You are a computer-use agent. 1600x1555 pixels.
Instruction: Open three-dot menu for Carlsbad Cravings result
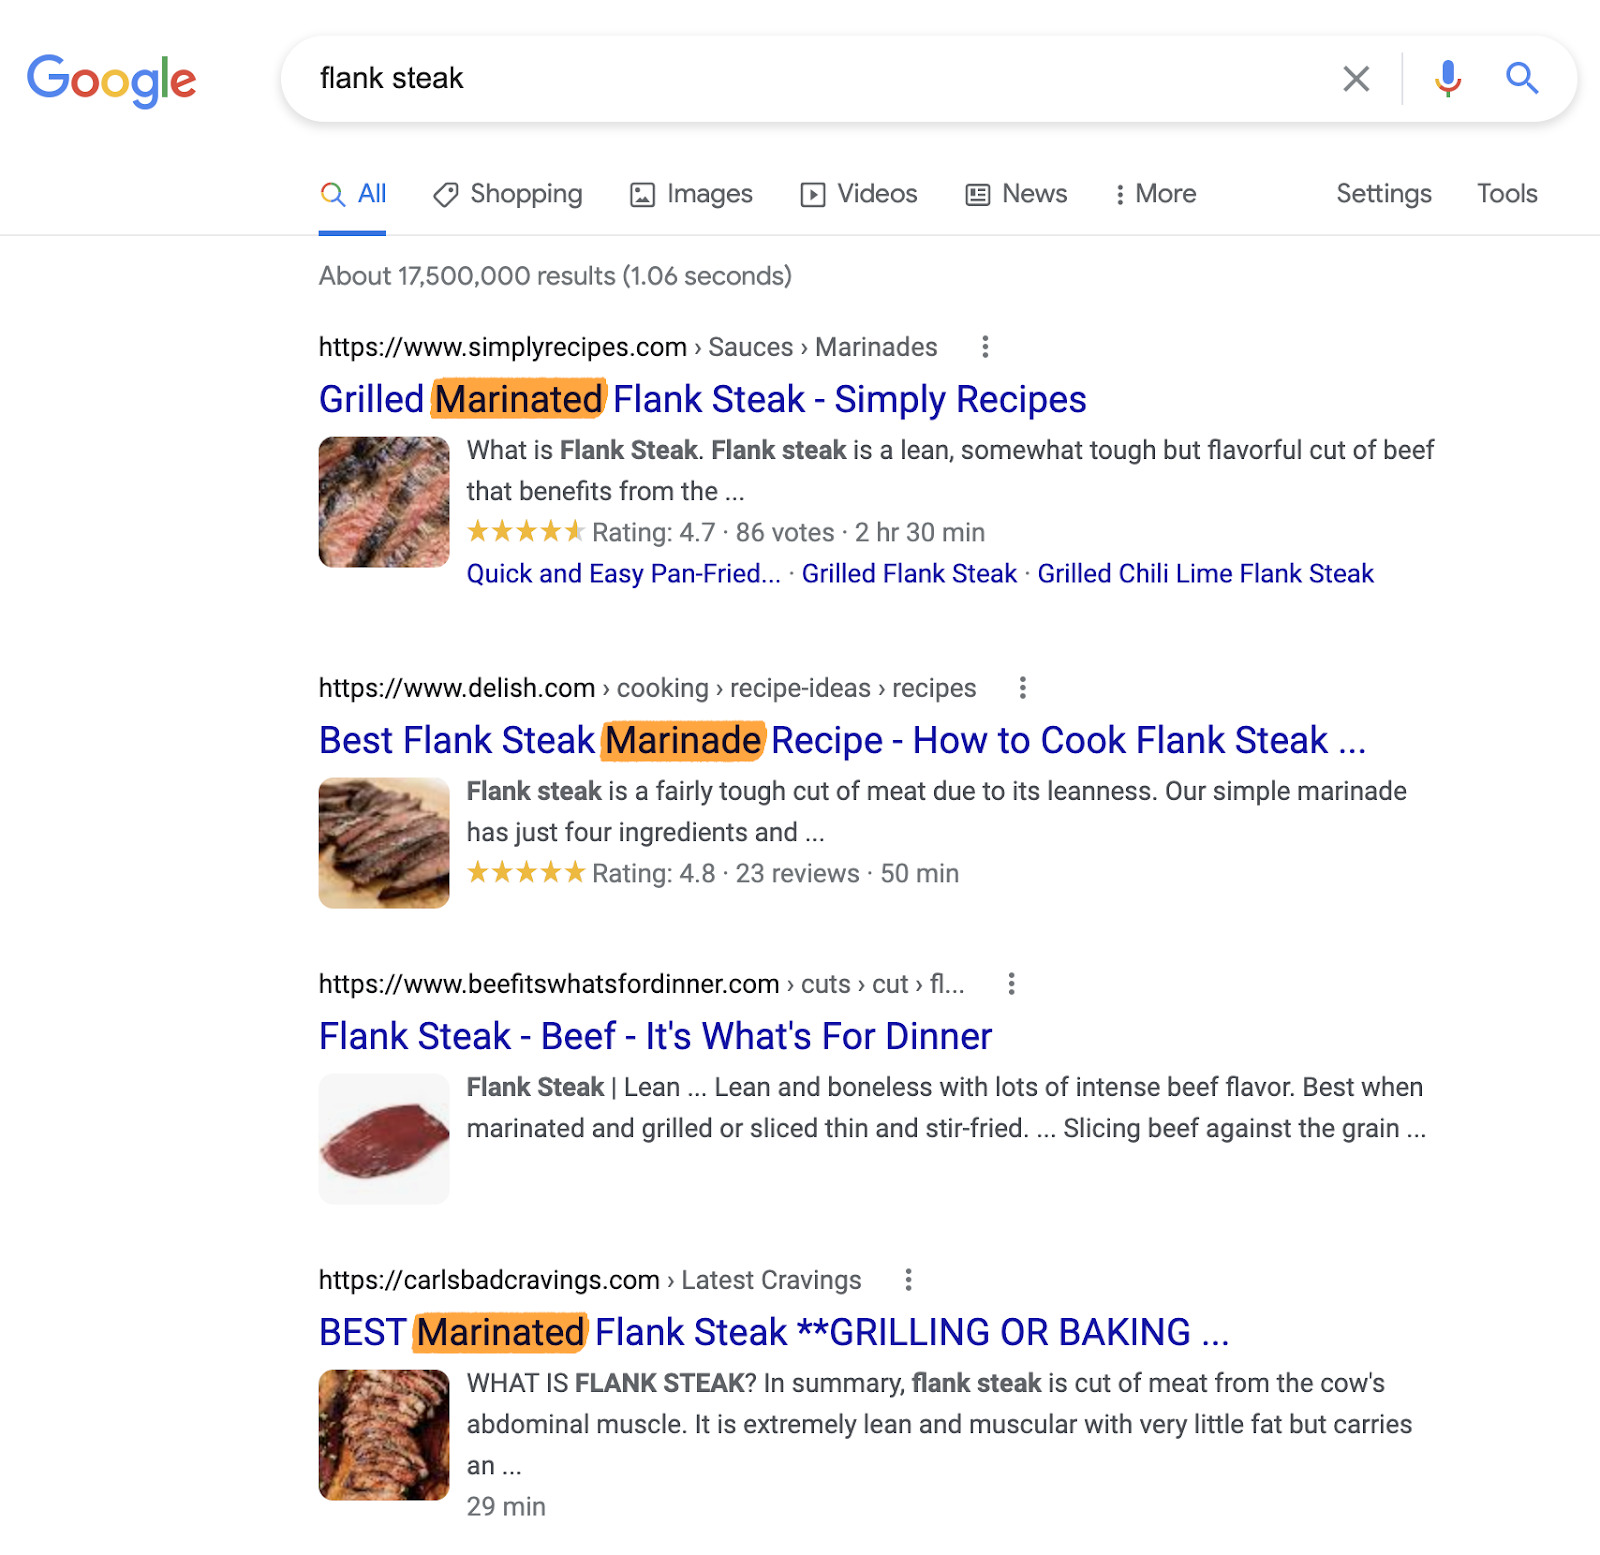click(x=908, y=1280)
